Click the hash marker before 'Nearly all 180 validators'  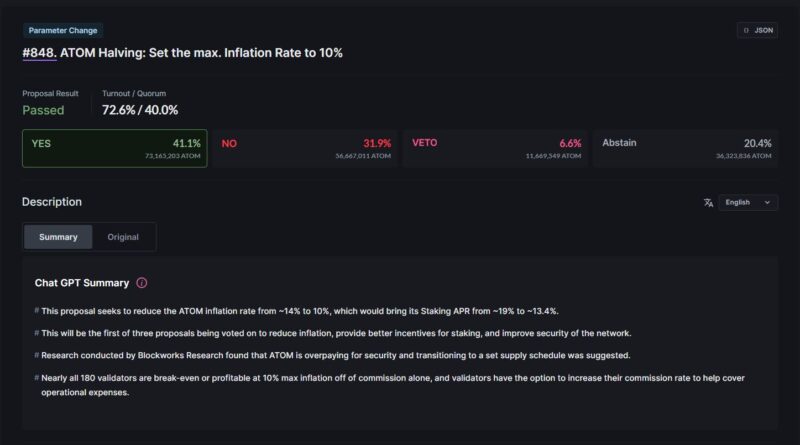point(37,378)
